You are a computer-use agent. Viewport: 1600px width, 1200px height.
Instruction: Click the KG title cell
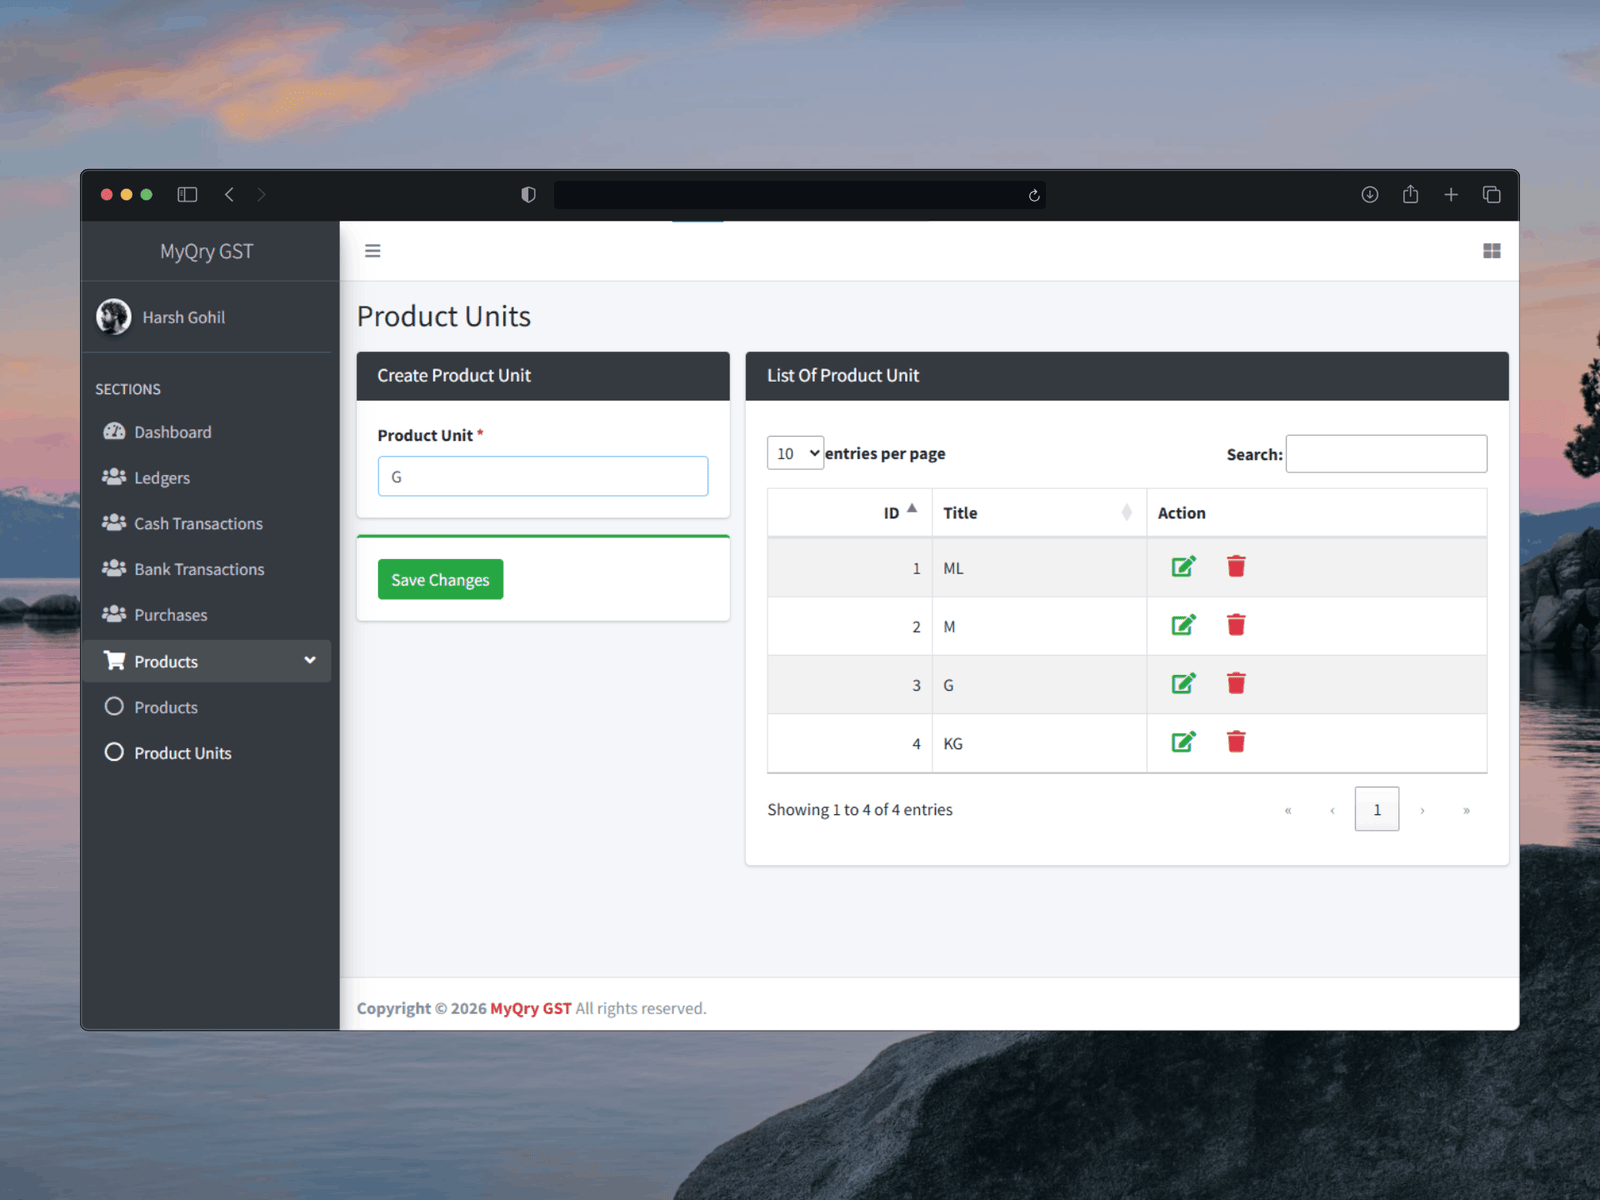tap(1039, 743)
